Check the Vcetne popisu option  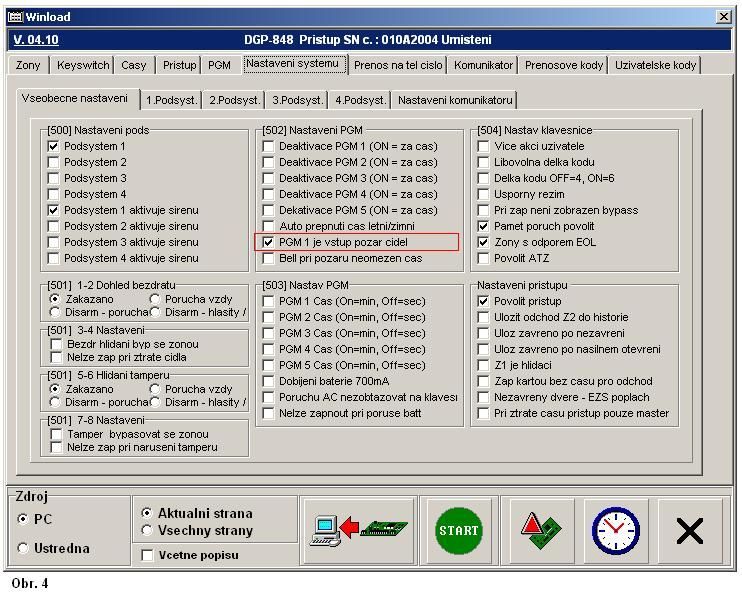point(148,555)
